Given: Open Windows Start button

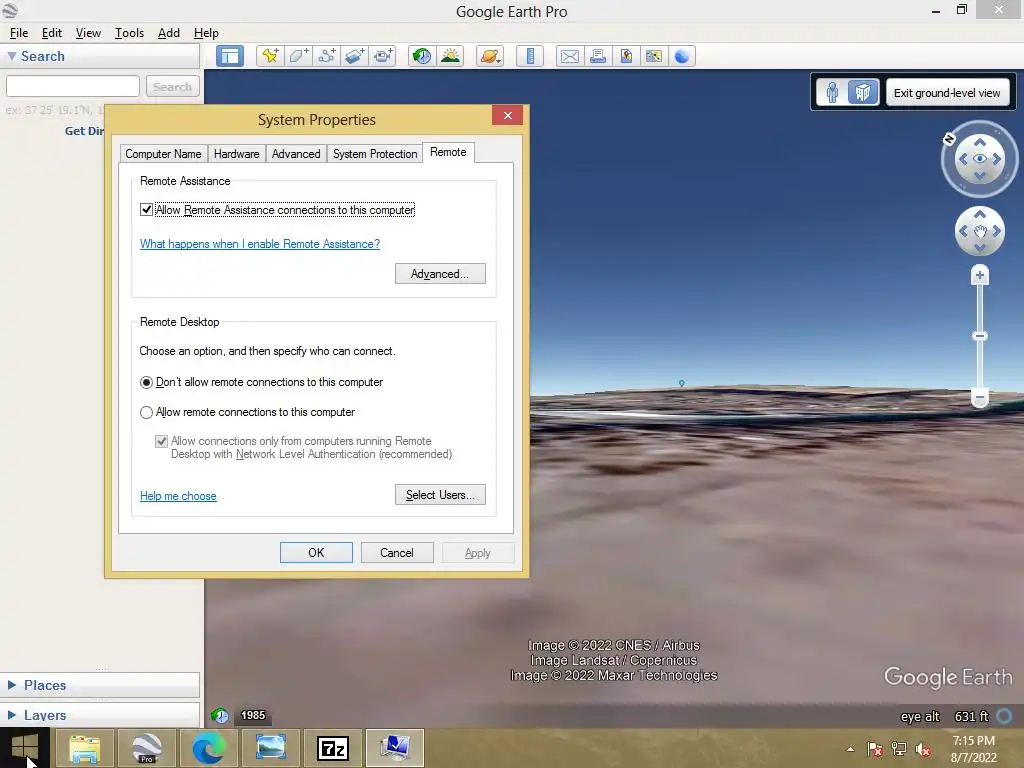Looking at the screenshot, I should click(x=25, y=748).
